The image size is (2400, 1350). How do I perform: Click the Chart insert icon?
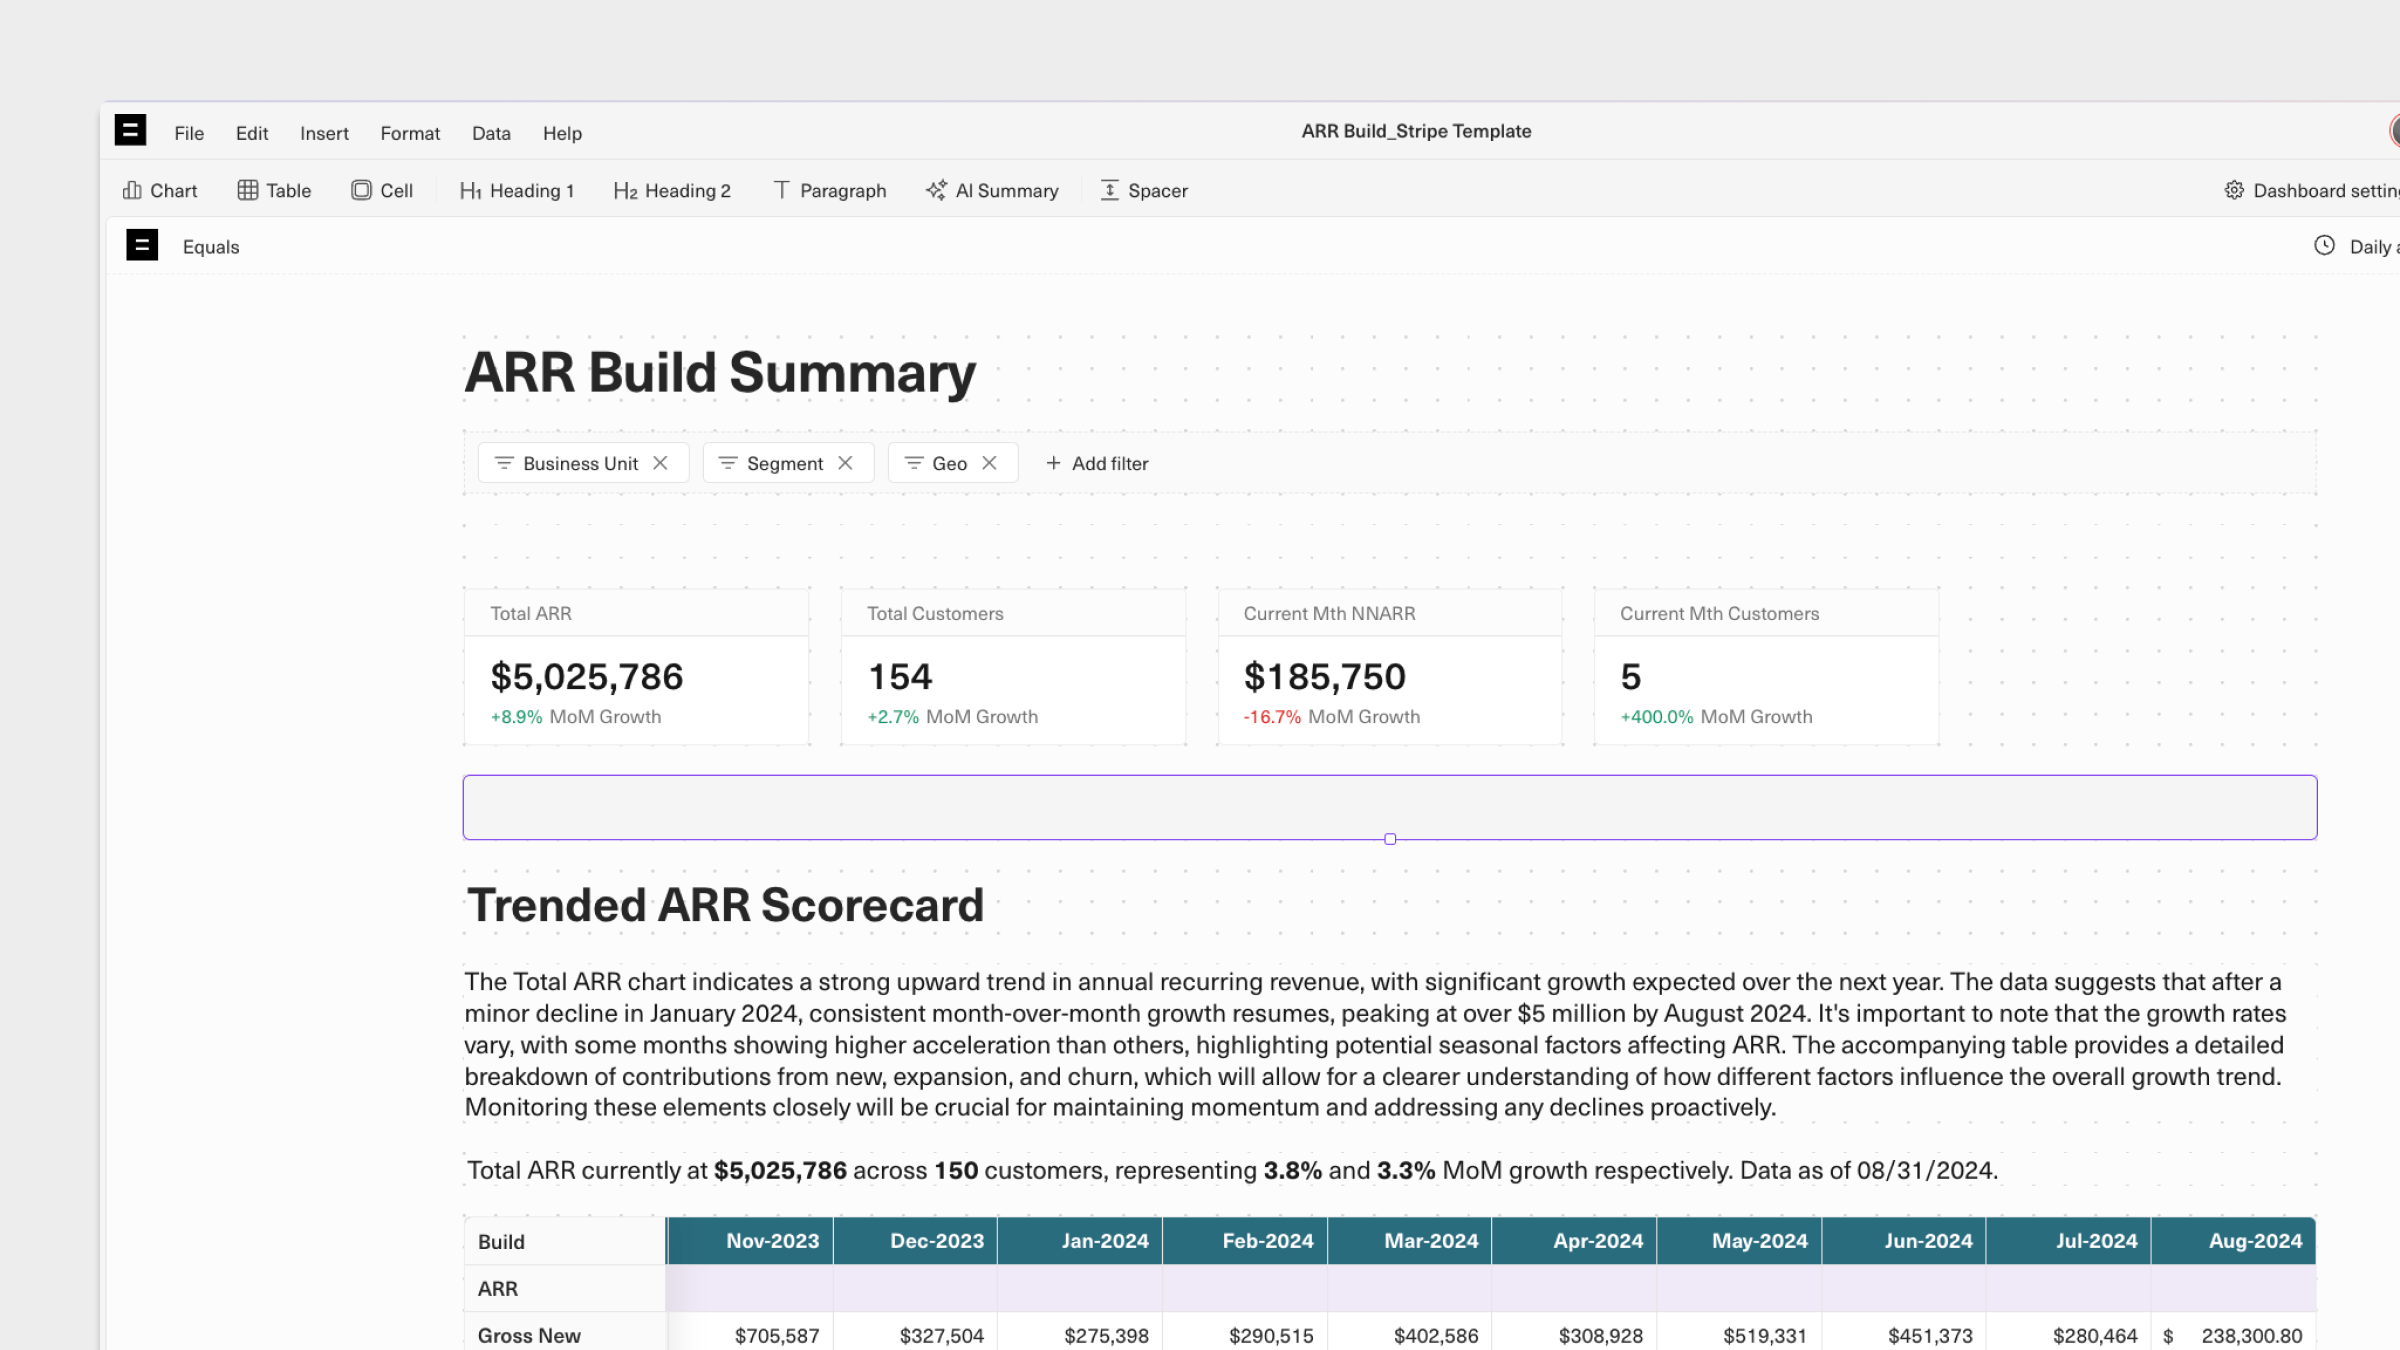pyautogui.click(x=132, y=190)
